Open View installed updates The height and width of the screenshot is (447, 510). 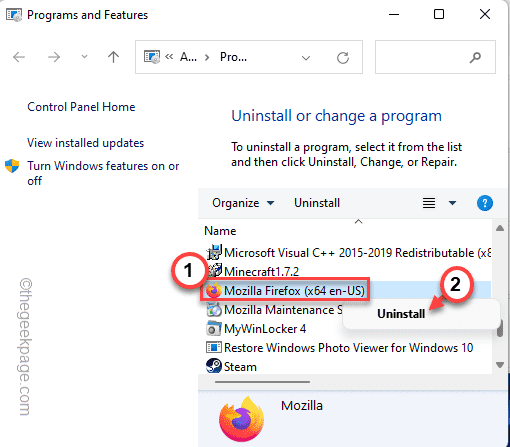coord(85,143)
